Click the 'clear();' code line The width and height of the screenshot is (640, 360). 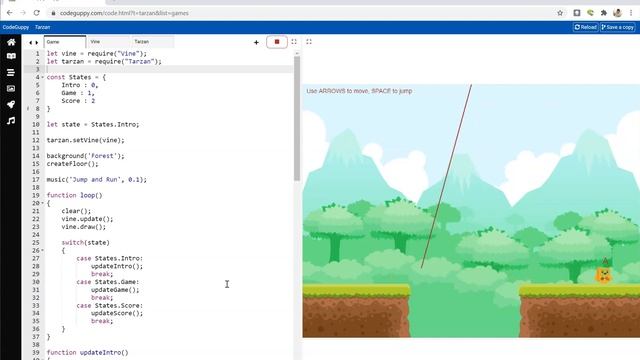click(x=76, y=211)
